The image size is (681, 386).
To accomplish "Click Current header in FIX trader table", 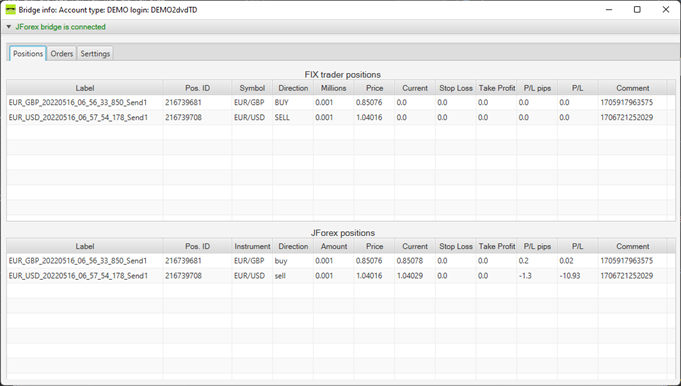I will coord(415,88).
